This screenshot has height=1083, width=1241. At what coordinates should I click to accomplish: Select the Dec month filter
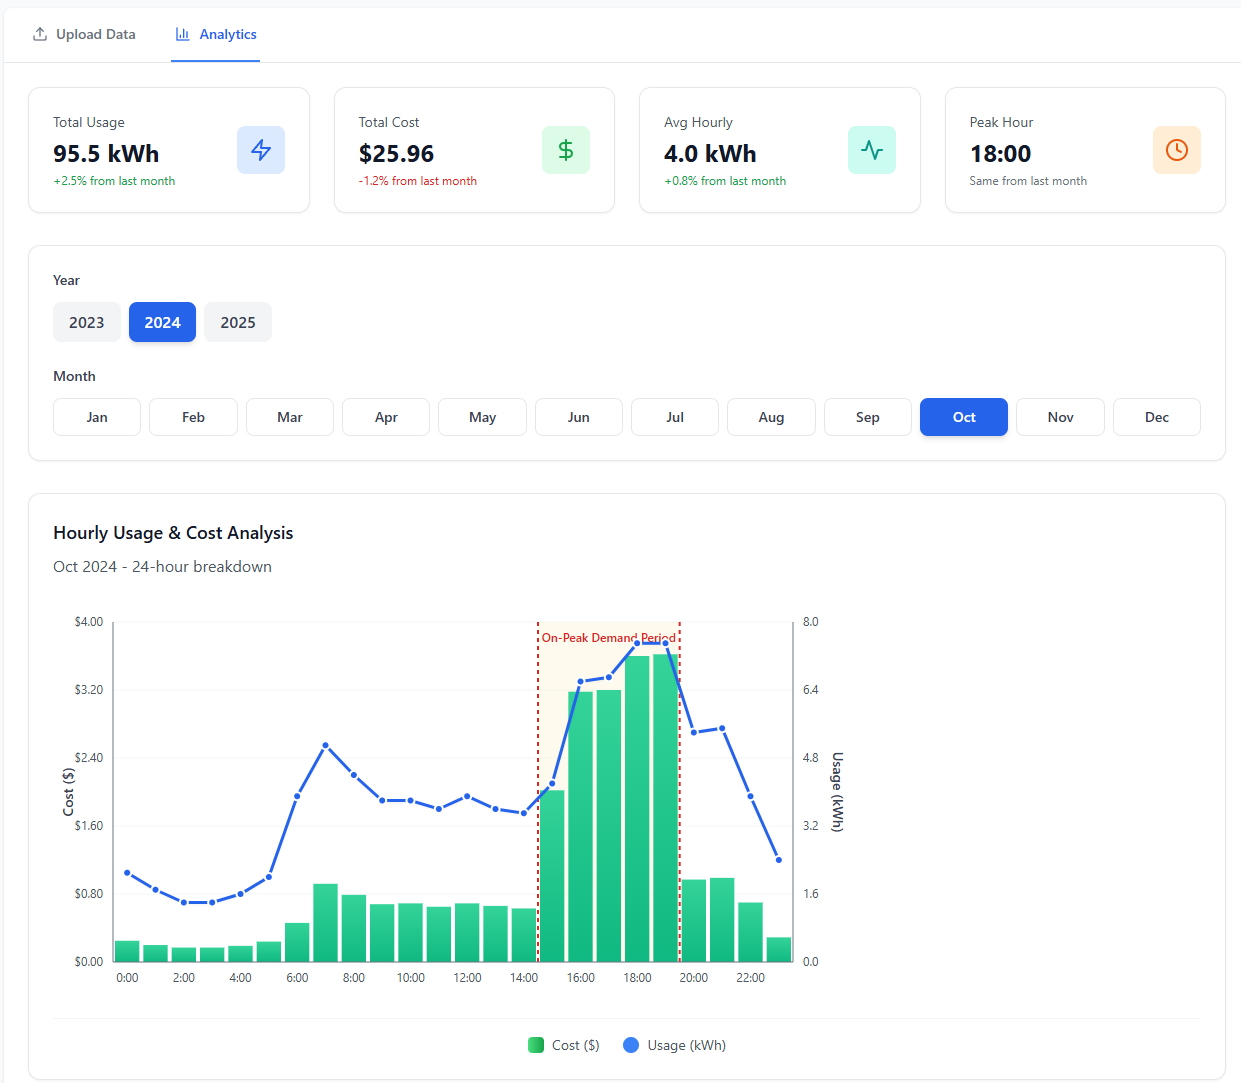1156,417
